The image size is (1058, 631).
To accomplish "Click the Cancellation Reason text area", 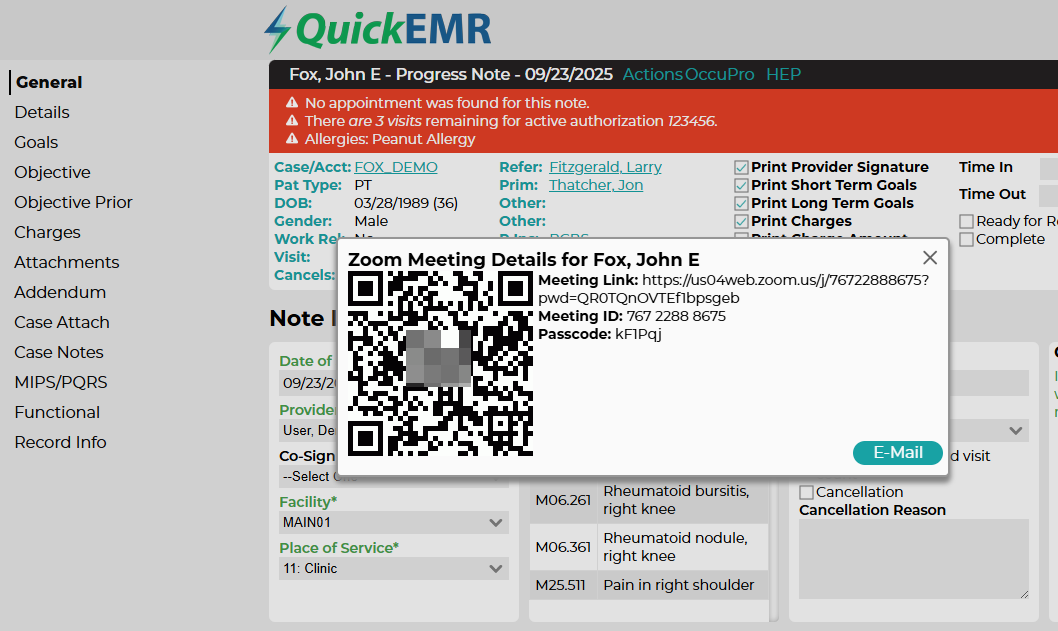I will tap(914, 559).
